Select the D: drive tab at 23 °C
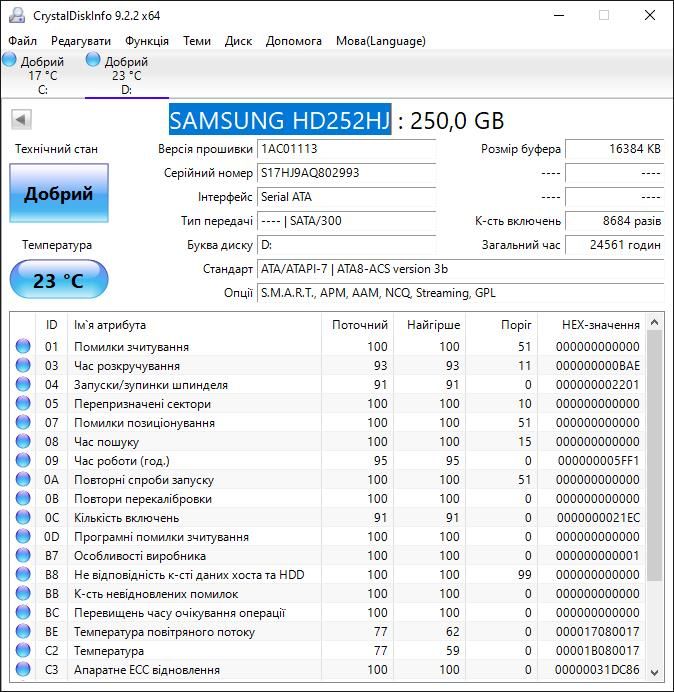The image size is (674, 692). pos(127,74)
